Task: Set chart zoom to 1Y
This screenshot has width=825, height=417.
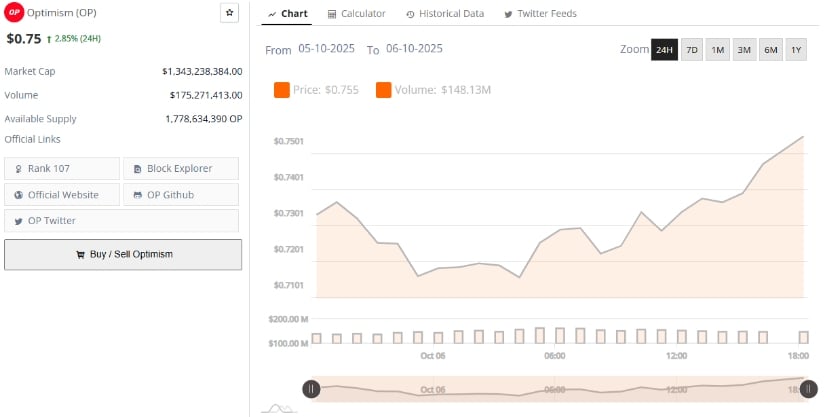Action: [796, 50]
